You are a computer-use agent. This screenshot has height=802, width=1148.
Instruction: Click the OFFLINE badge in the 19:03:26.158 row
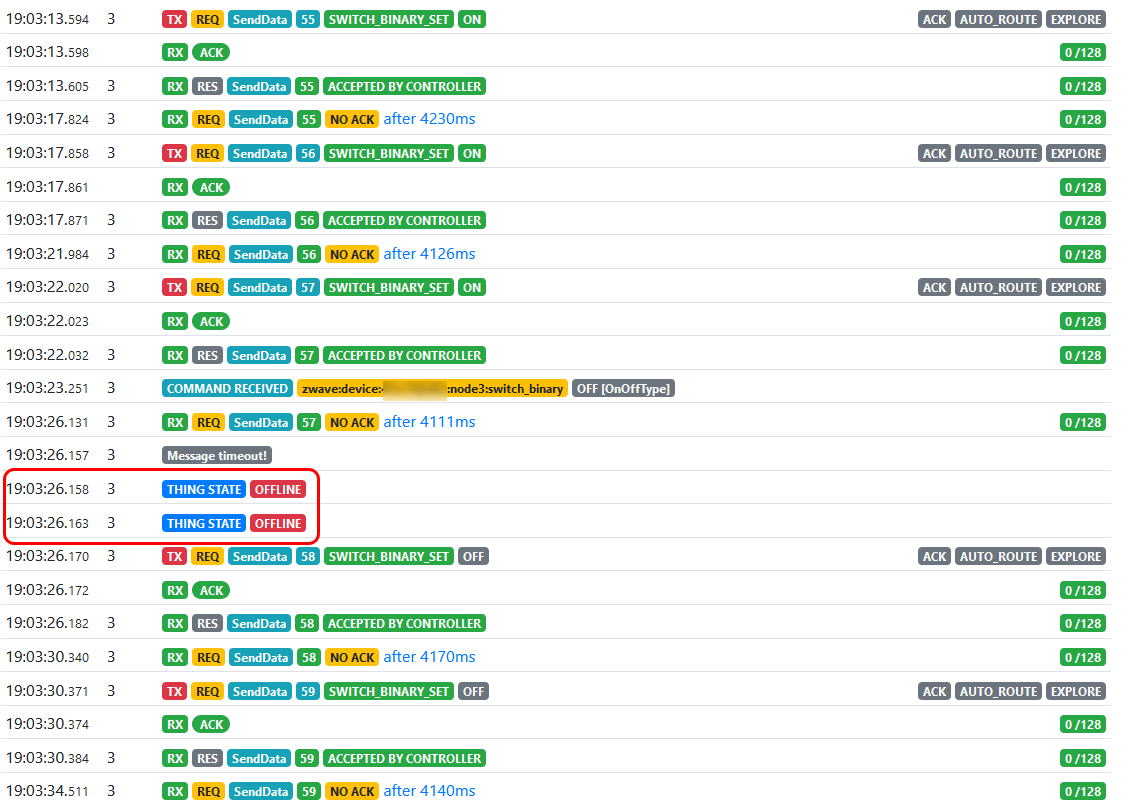[x=277, y=489]
